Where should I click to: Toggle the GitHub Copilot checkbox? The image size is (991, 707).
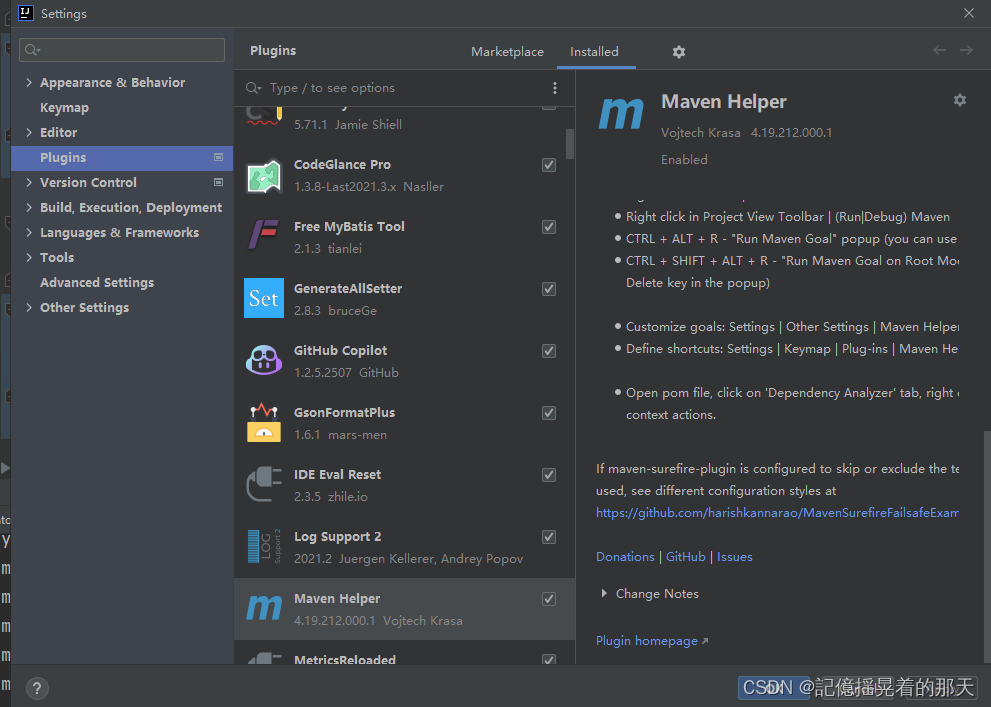point(549,351)
